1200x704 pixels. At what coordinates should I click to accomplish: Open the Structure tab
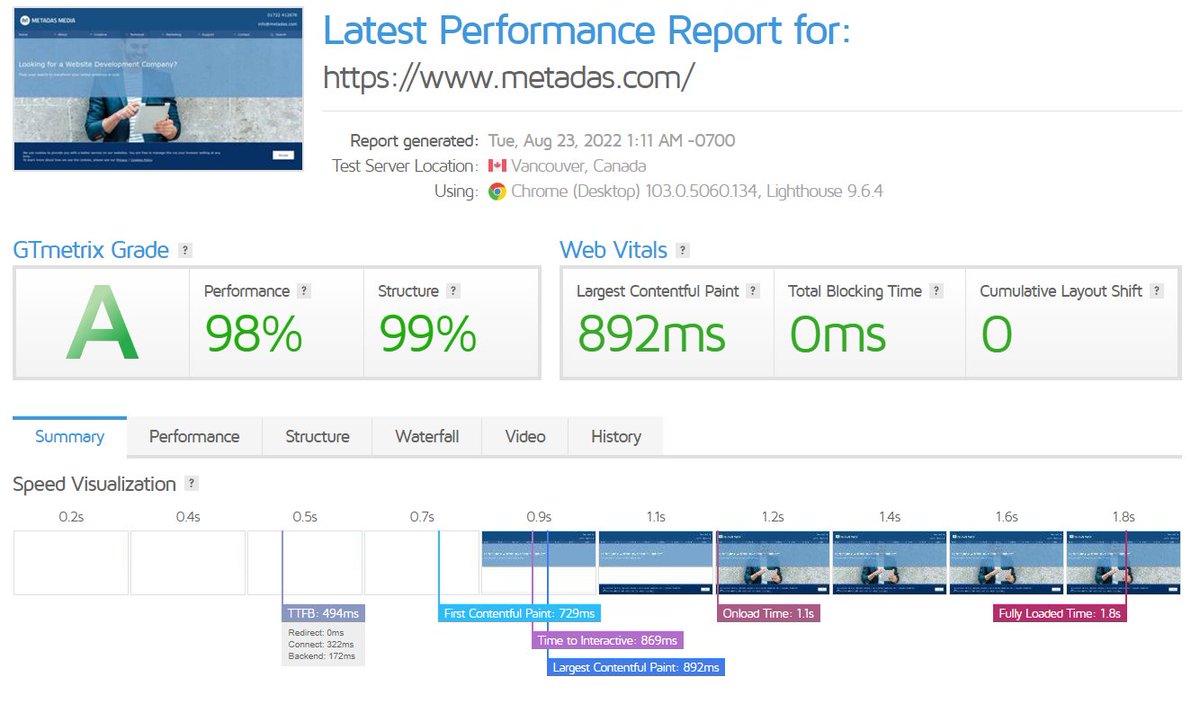(317, 436)
